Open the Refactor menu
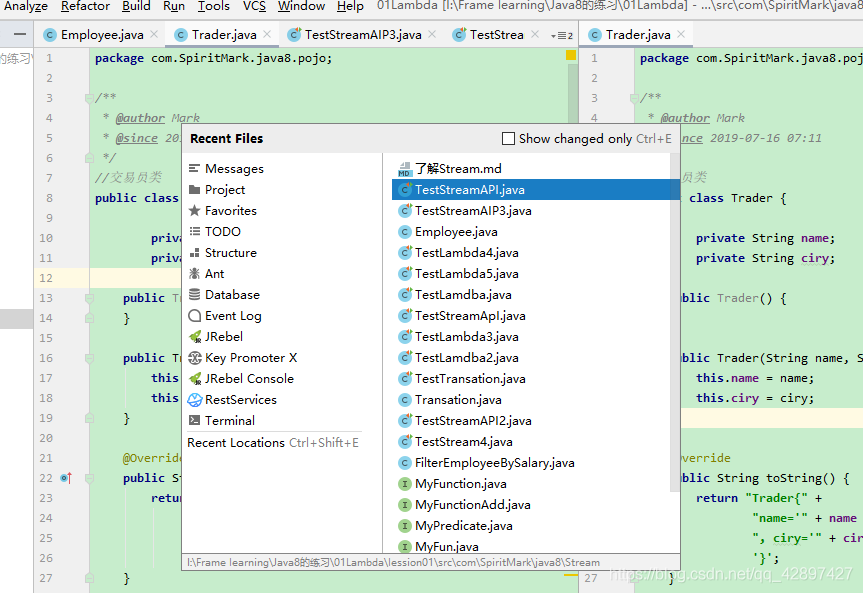The height and width of the screenshot is (593, 863). point(85,7)
